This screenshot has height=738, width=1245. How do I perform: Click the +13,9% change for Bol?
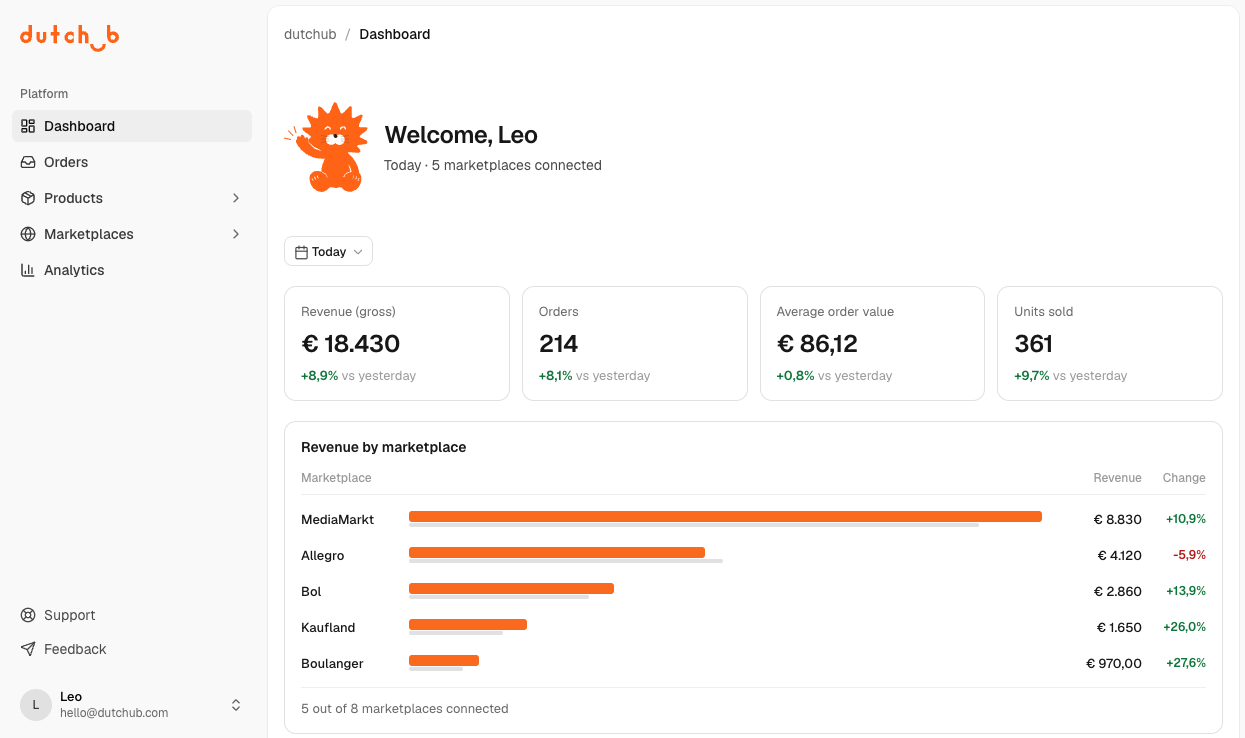pos(1186,592)
